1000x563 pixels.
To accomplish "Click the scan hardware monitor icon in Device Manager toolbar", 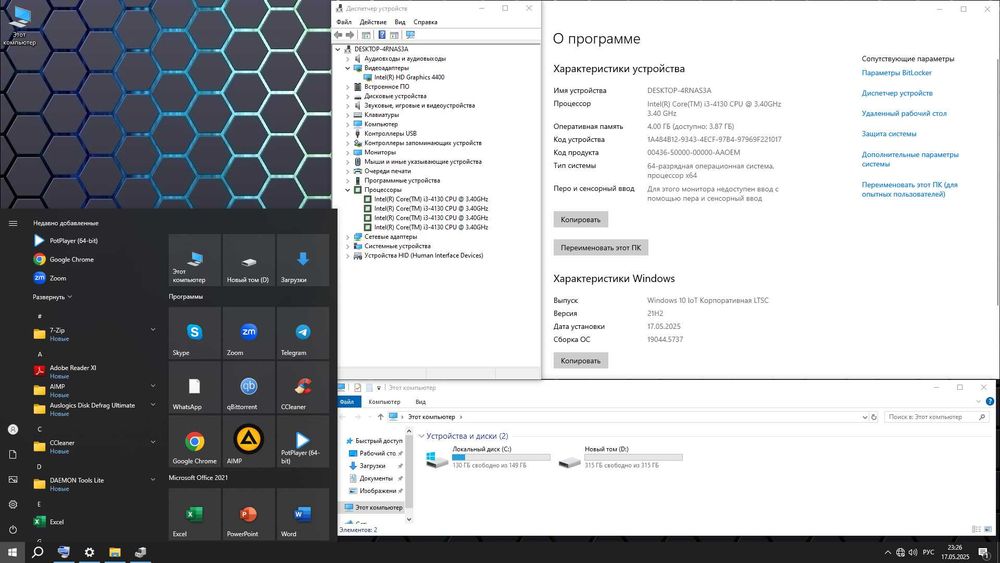I will coord(410,35).
